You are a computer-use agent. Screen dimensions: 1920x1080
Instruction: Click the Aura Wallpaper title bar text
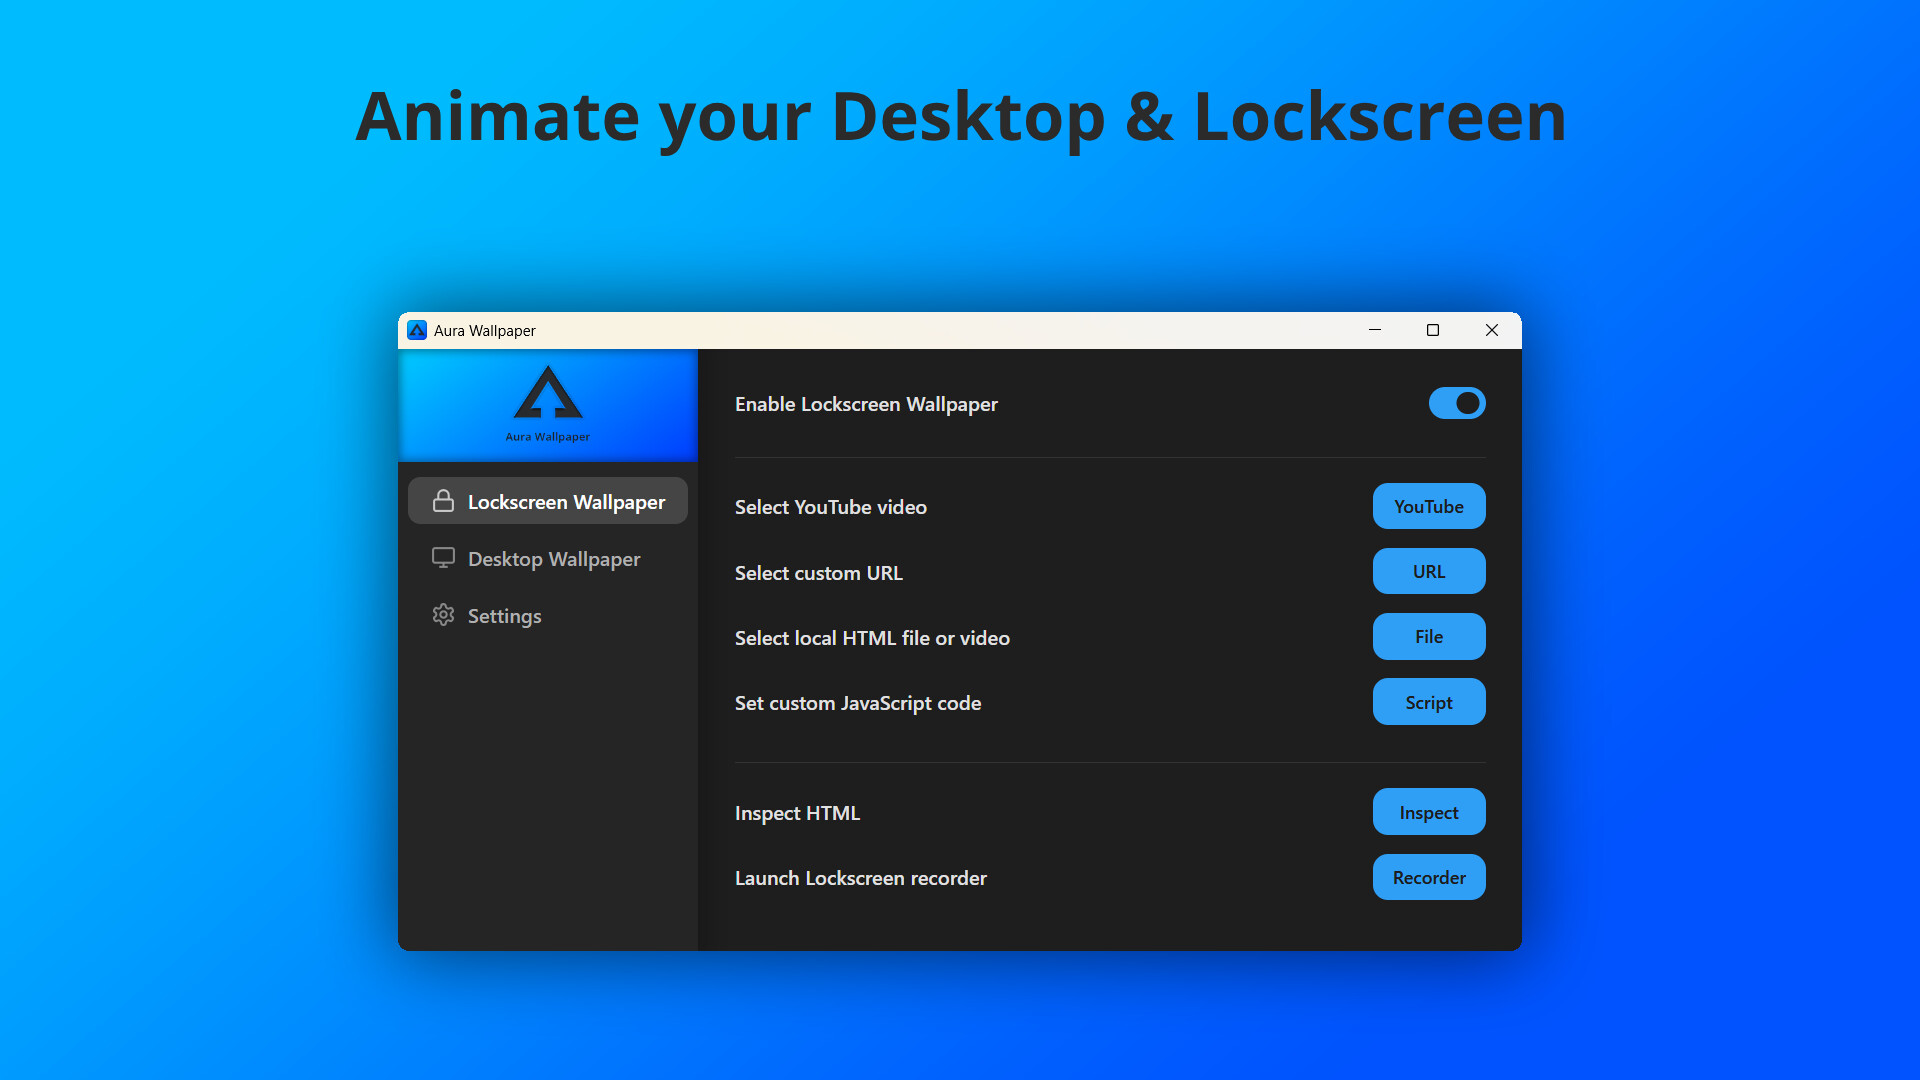[485, 330]
